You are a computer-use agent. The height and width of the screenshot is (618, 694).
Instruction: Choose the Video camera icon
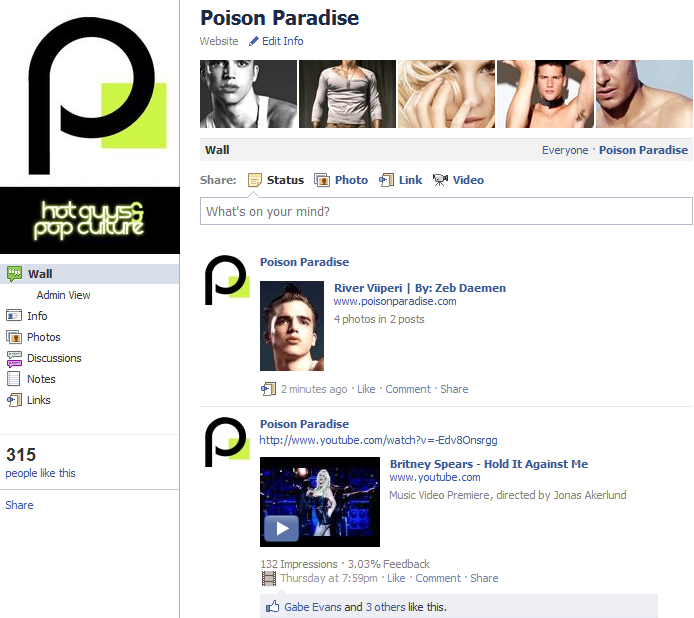440,180
